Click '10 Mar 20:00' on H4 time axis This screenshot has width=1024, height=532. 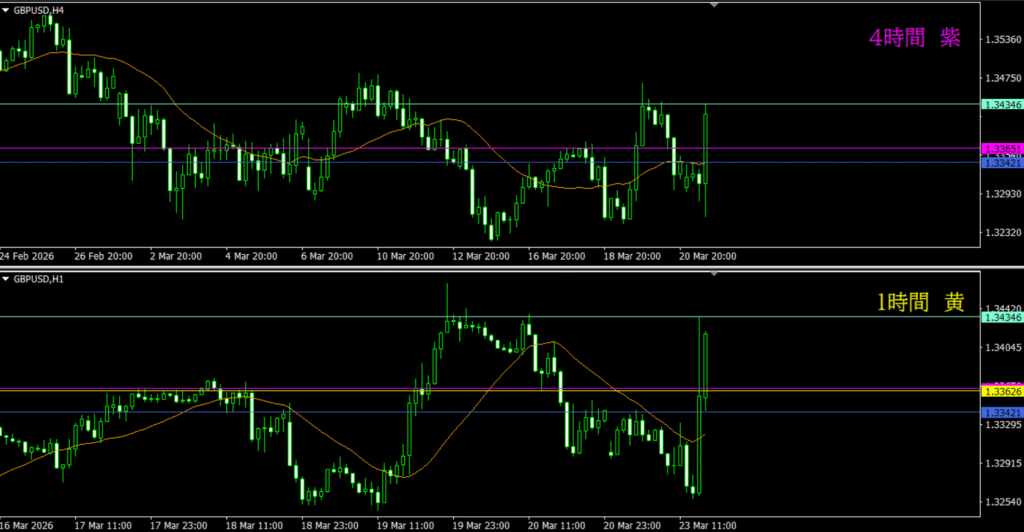coord(405,256)
